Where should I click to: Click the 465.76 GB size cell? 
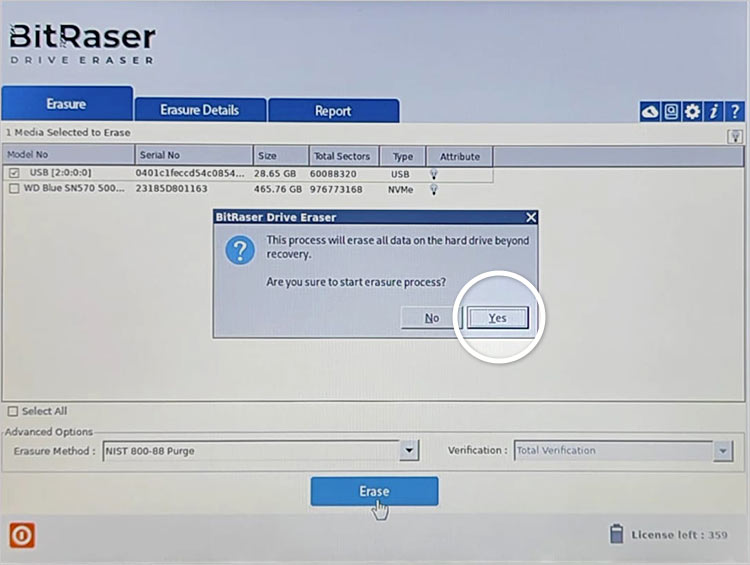tap(278, 189)
